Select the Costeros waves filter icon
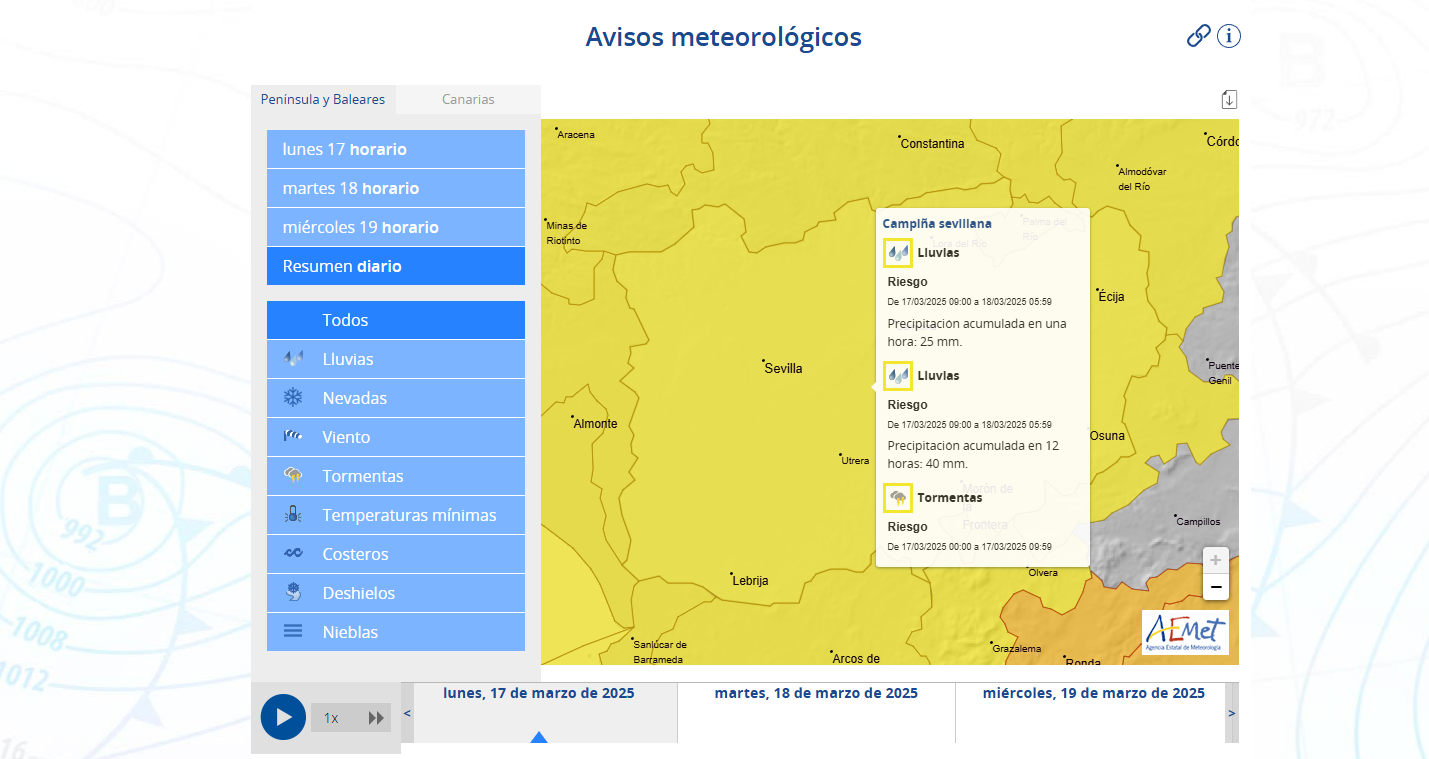This screenshot has width=1429, height=759. pos(292,553)
